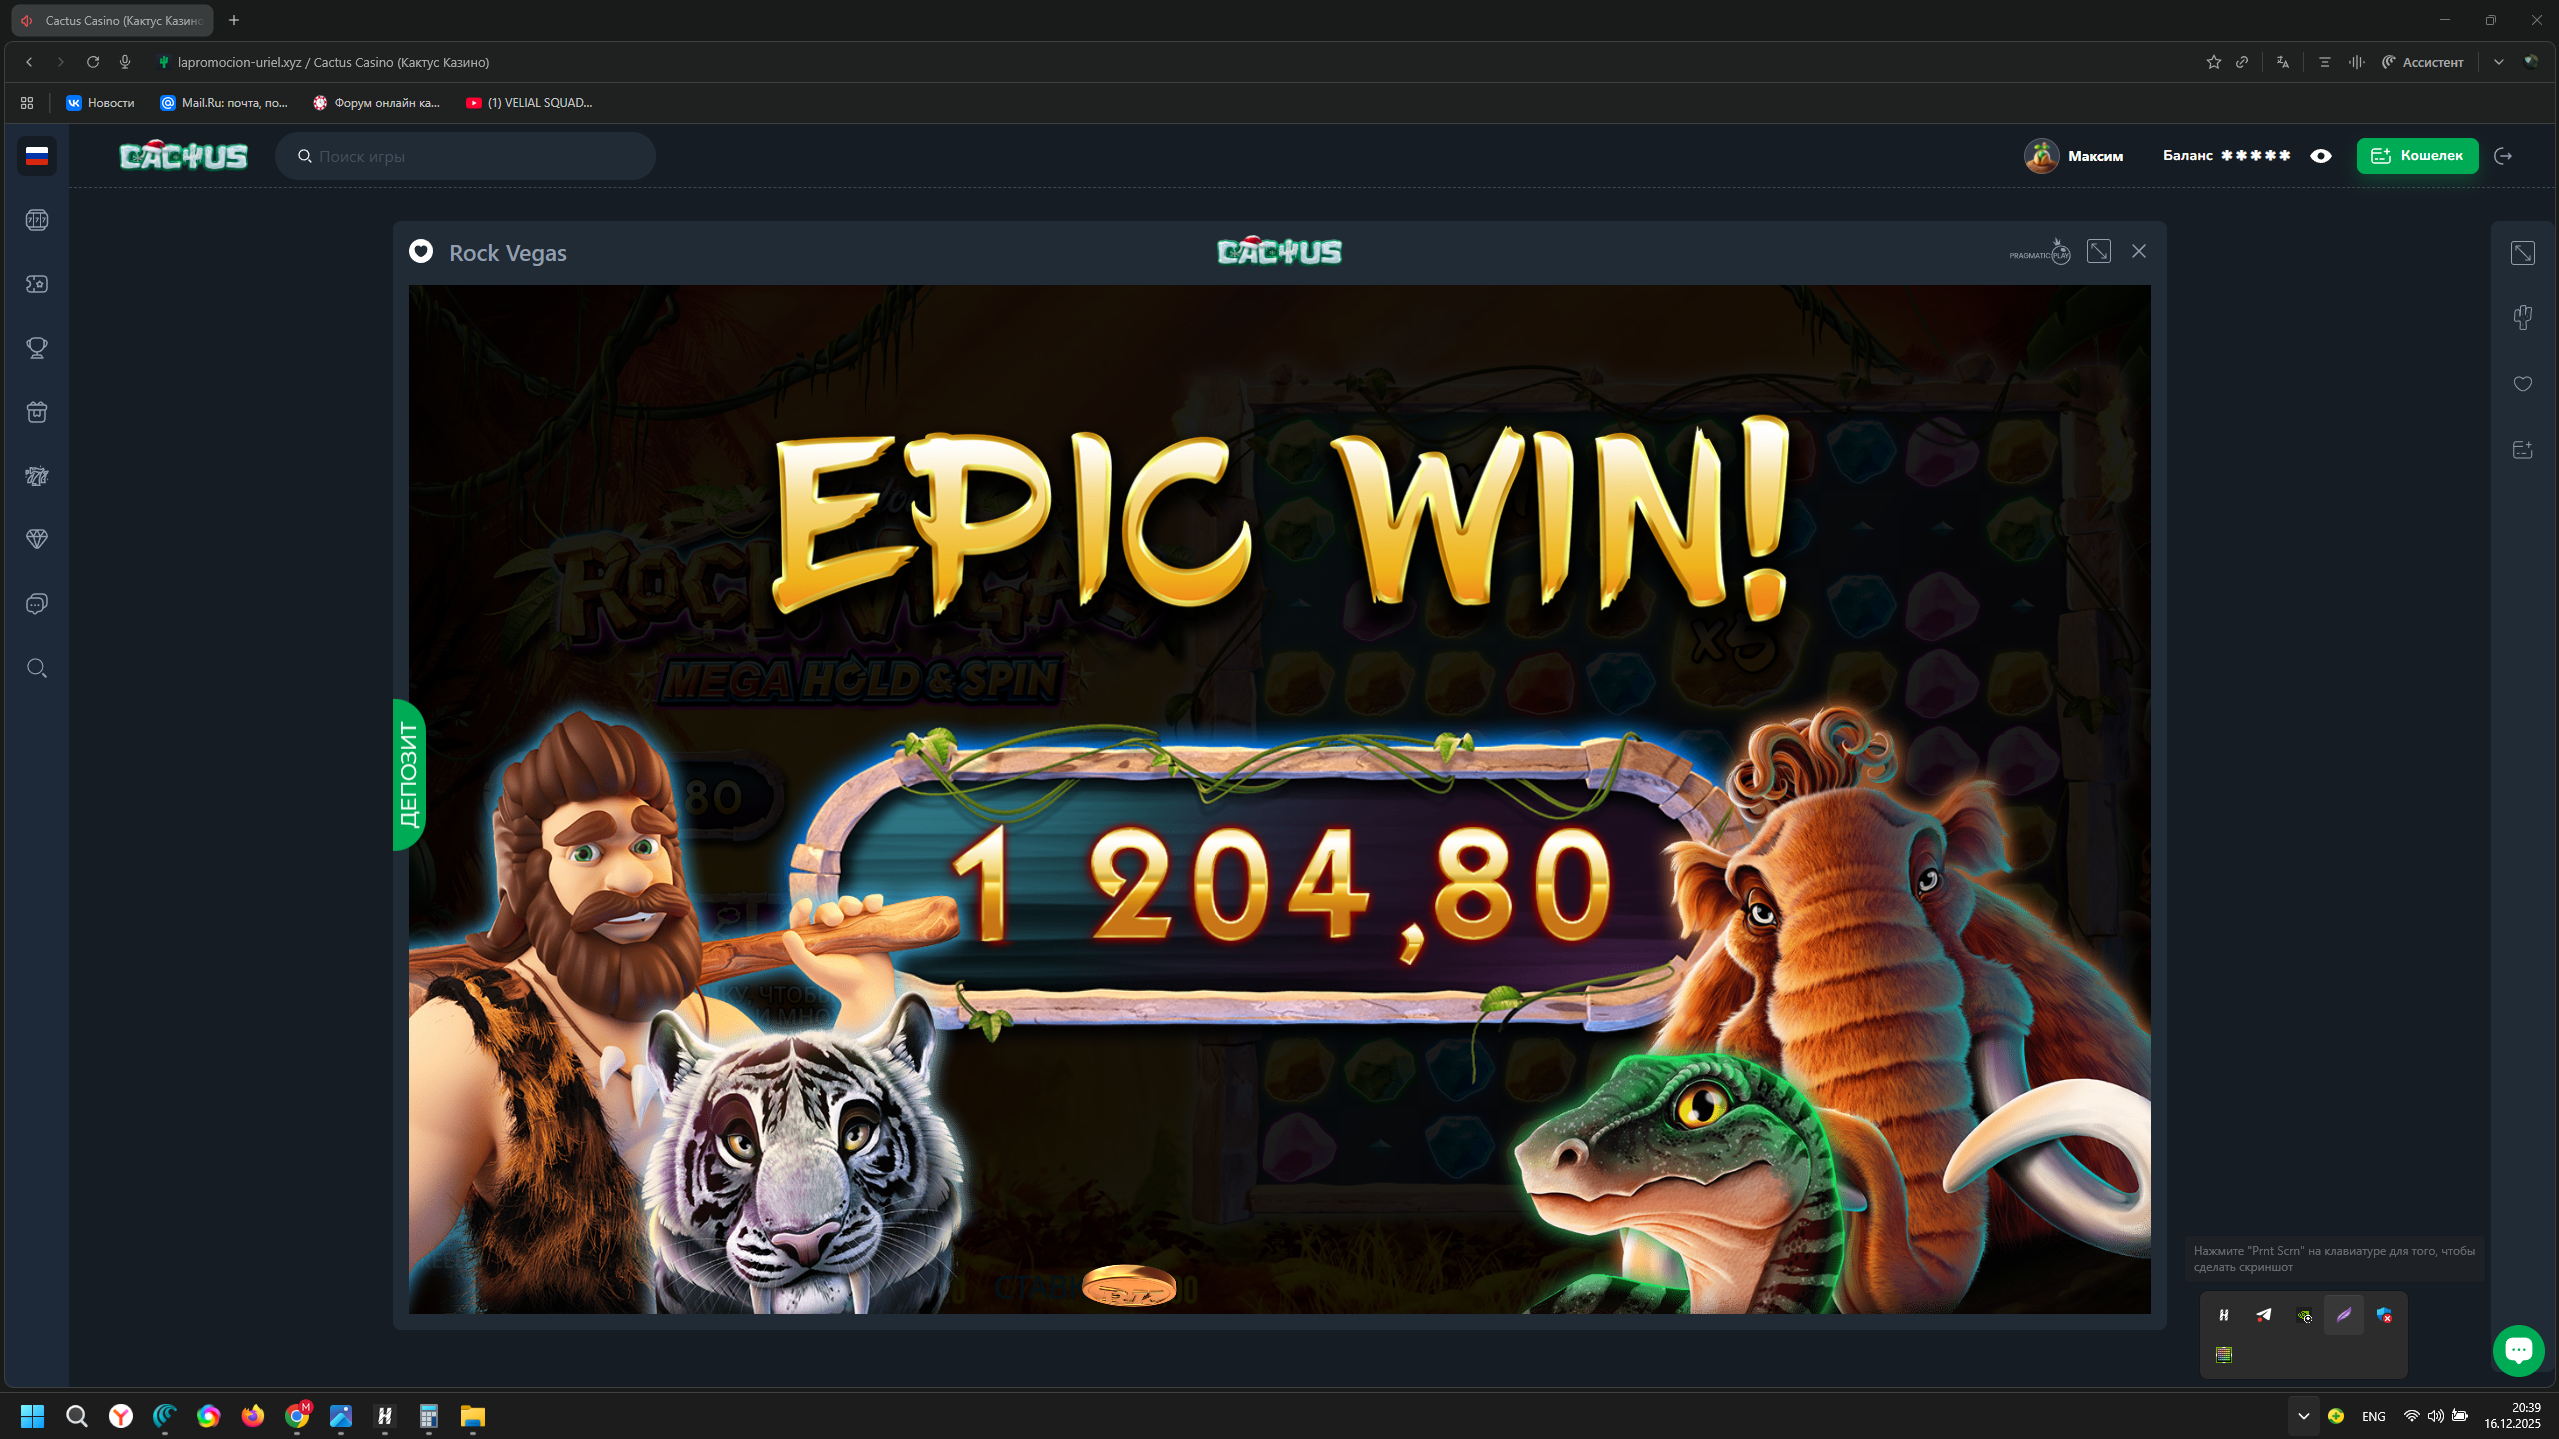Viewport: 2559px width, 1439px height.
Task: Open the Новости bookmark
Action: coord(100,103)
